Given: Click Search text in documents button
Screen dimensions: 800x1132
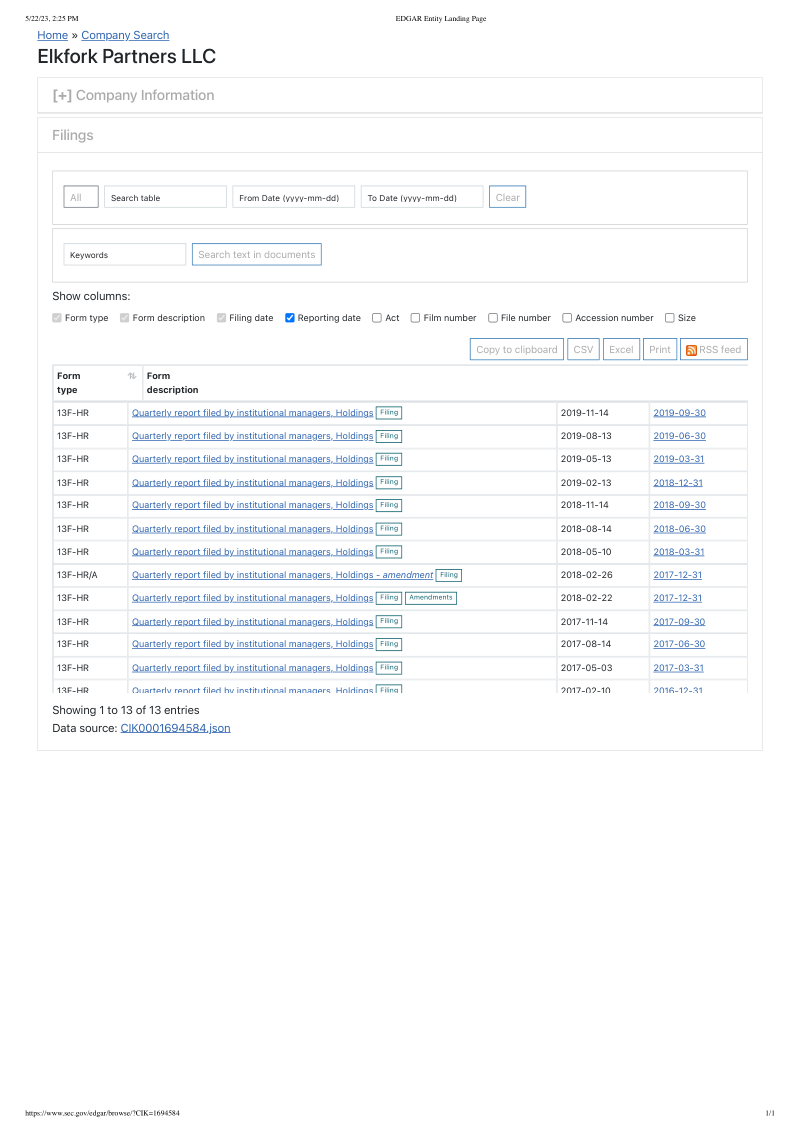Looking at the screenshot, I should (x=256, y=255).
